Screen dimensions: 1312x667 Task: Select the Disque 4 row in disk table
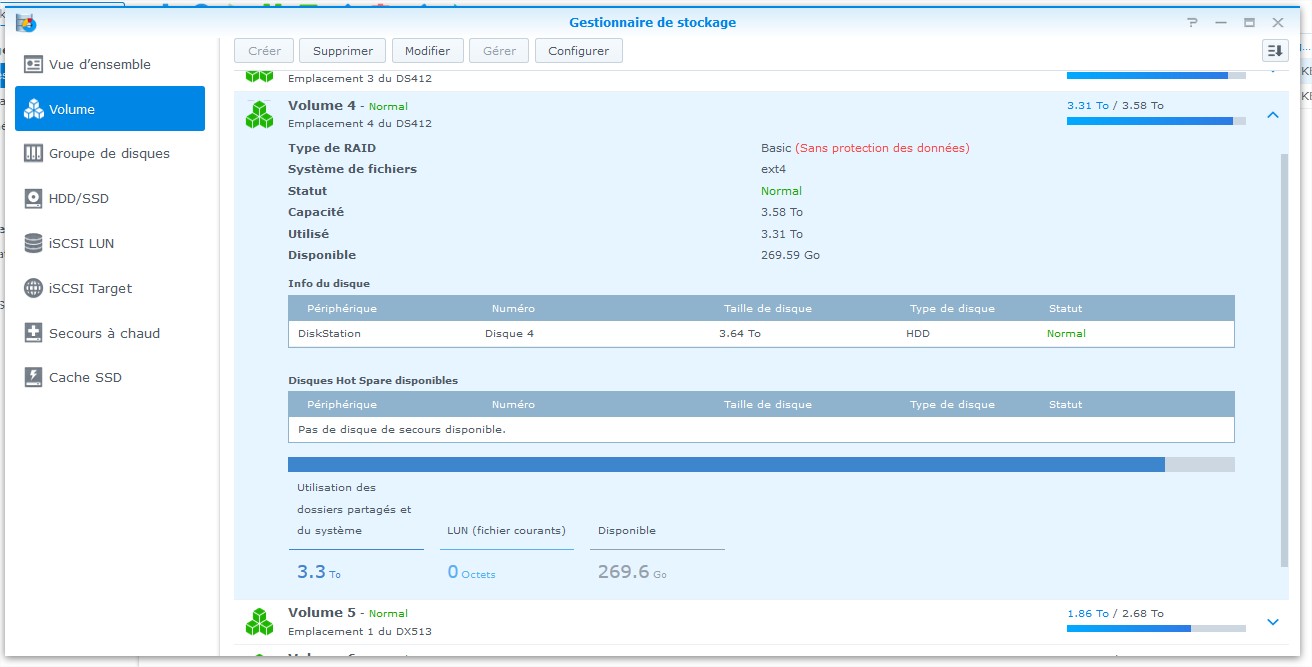point(761,333)
